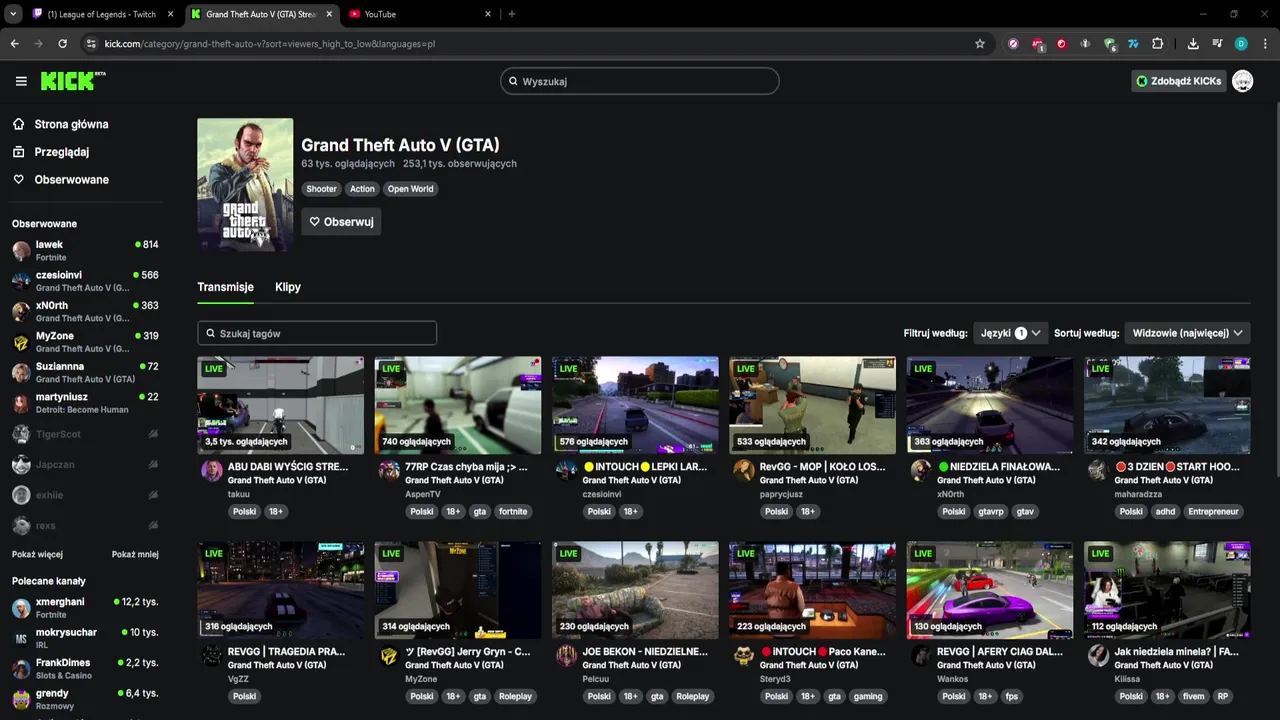Open Suzianna channel in followed list

tap(85, 372)
